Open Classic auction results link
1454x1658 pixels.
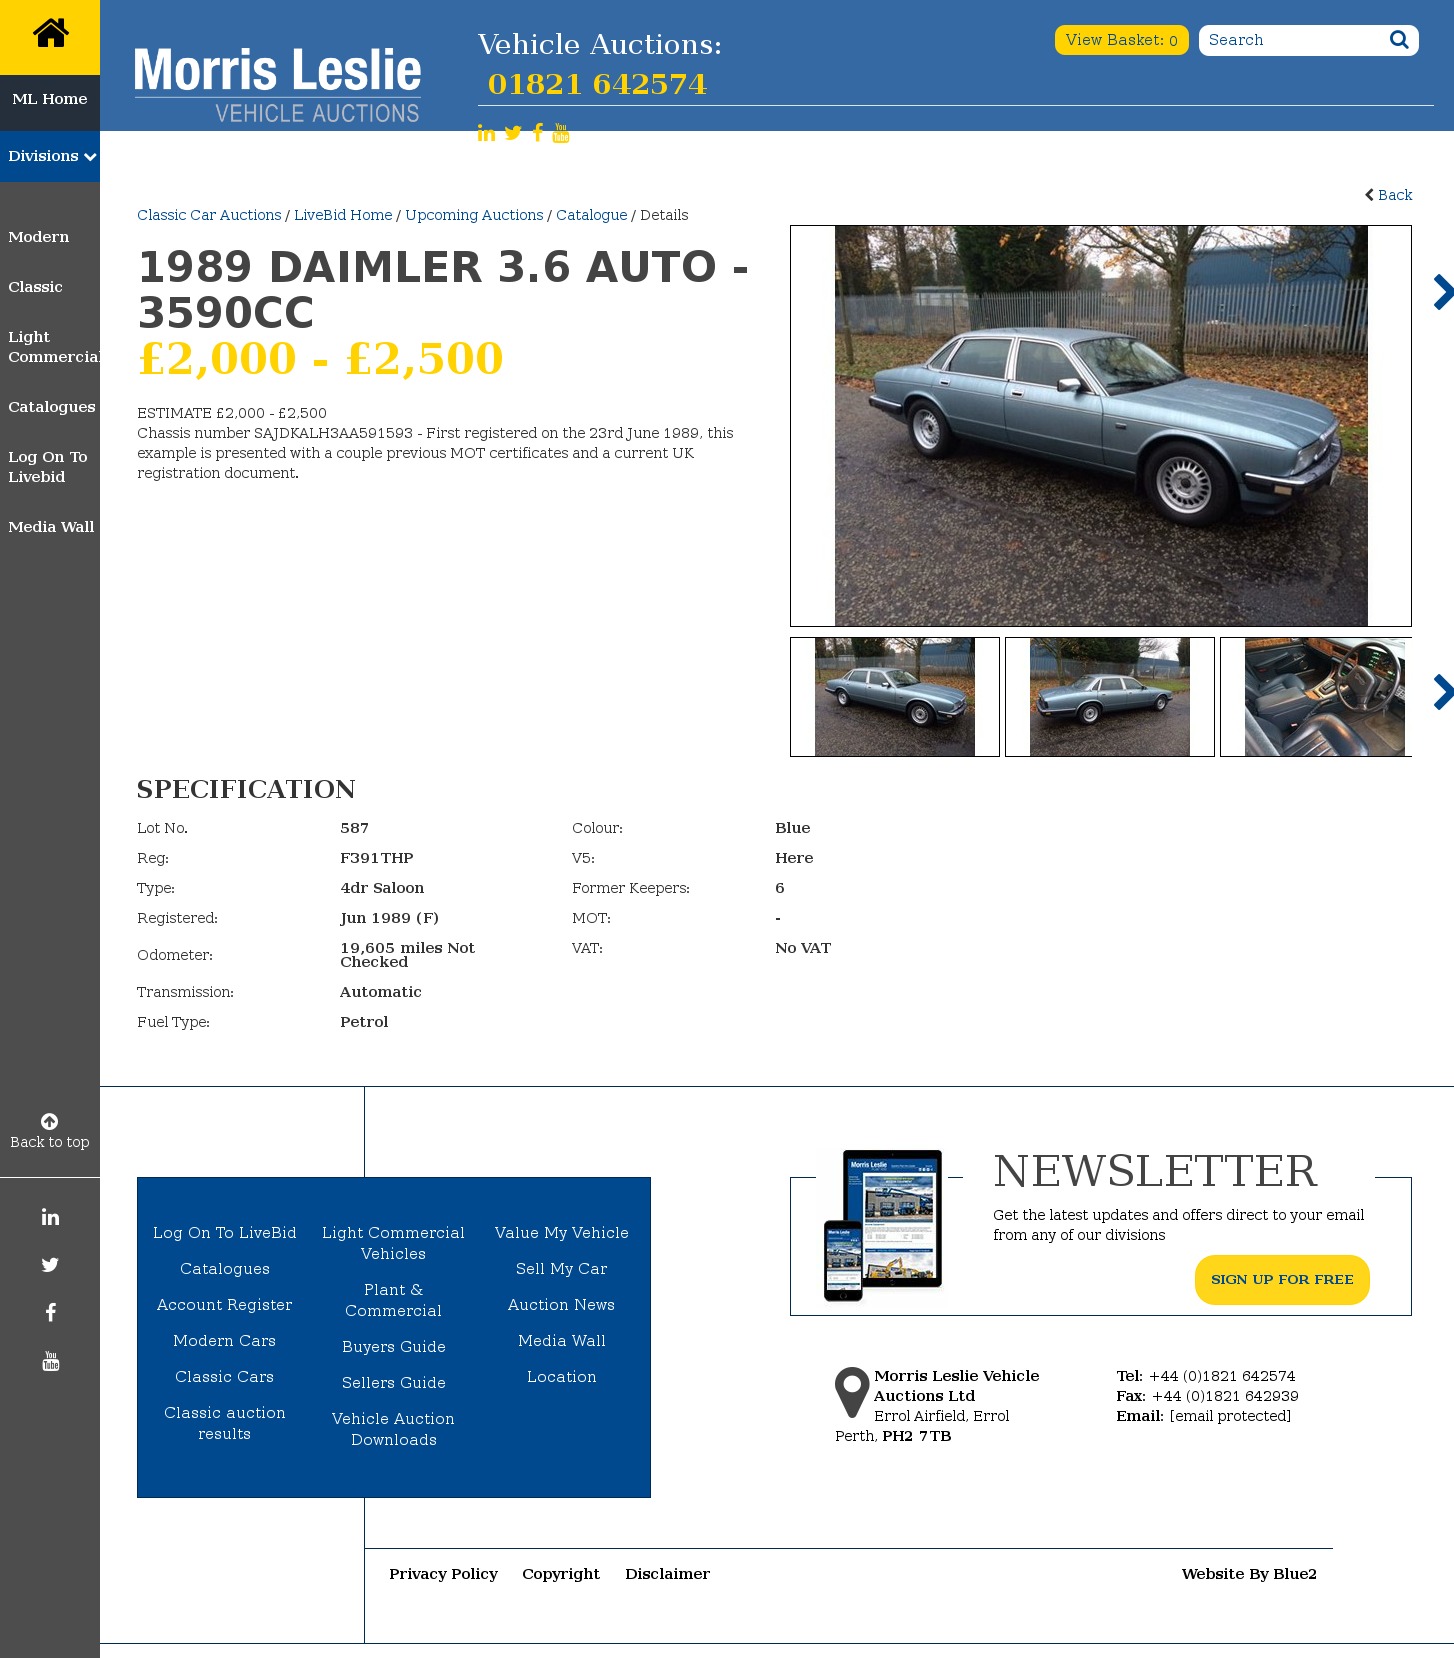(225, 1423)
